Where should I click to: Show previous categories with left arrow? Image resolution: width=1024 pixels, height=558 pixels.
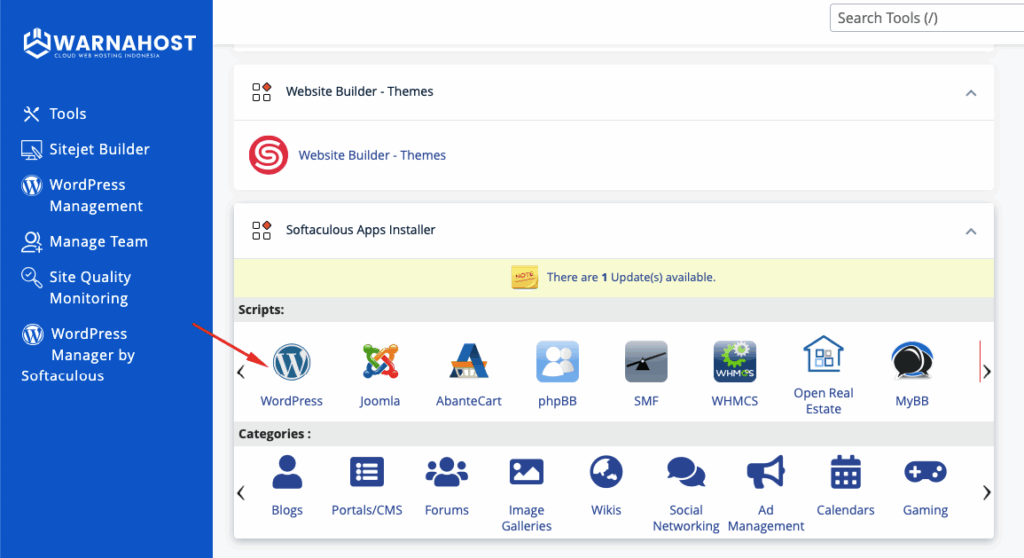pos(241,493)
